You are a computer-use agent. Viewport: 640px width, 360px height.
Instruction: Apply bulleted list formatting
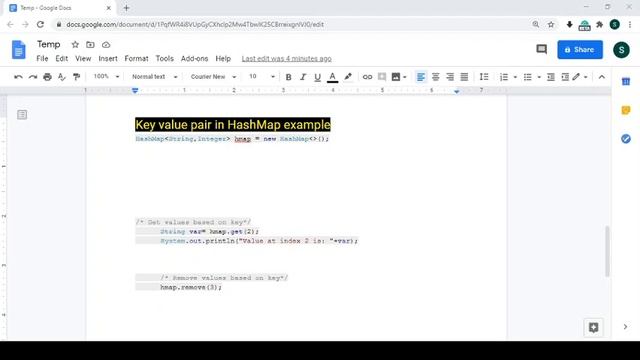[x=527, y=77]
